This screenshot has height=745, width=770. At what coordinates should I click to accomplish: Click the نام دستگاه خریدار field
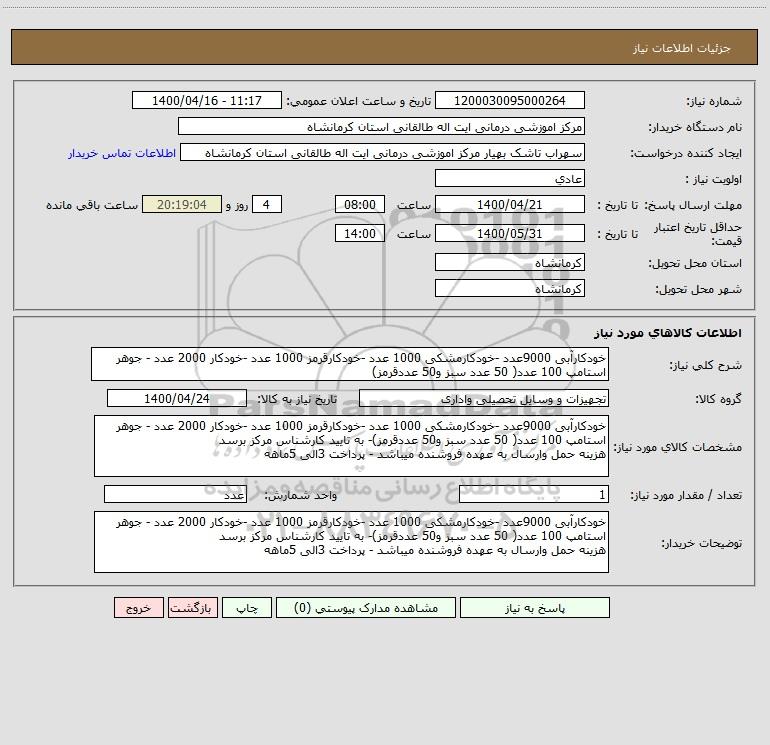pos(381,126)
